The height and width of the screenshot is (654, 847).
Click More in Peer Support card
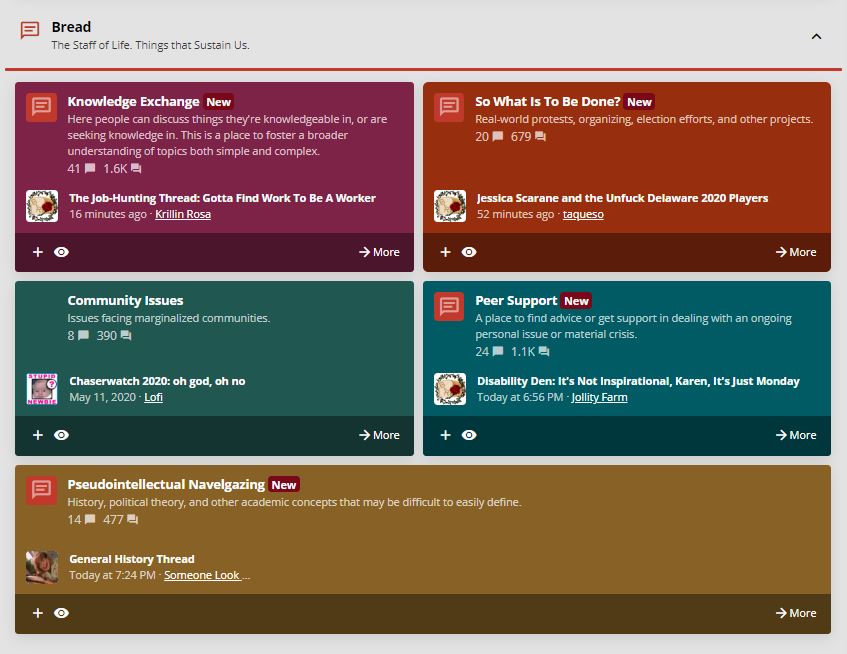[796, 435]
